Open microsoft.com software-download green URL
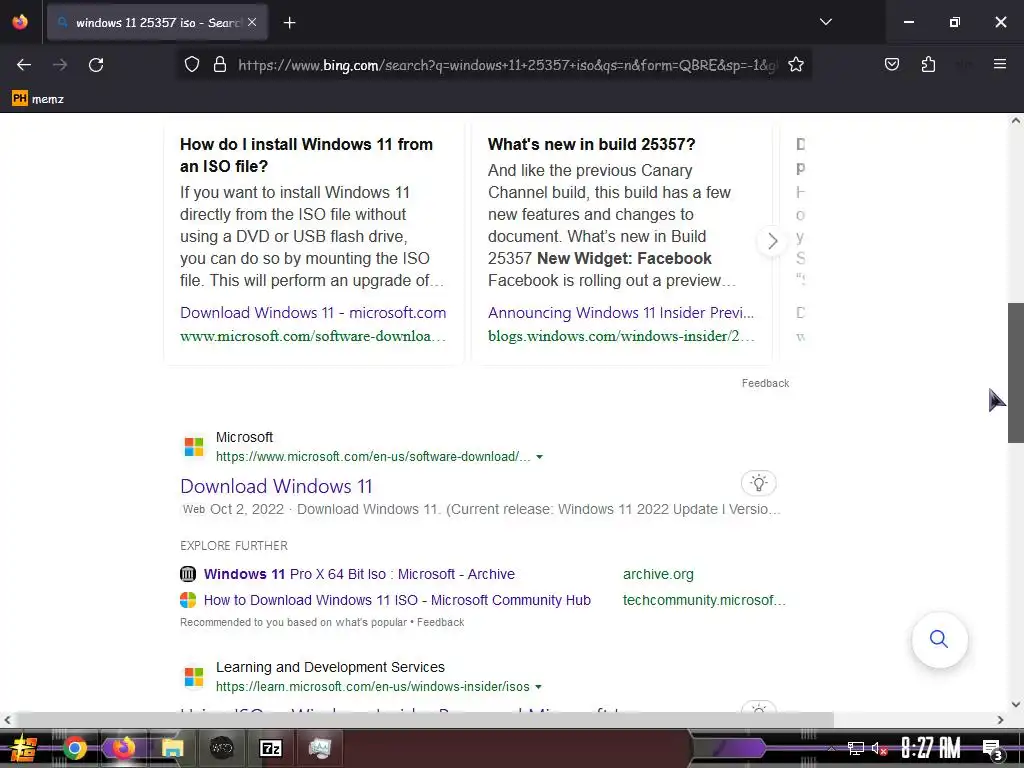 pyautogui.click(x=373, y=456)
